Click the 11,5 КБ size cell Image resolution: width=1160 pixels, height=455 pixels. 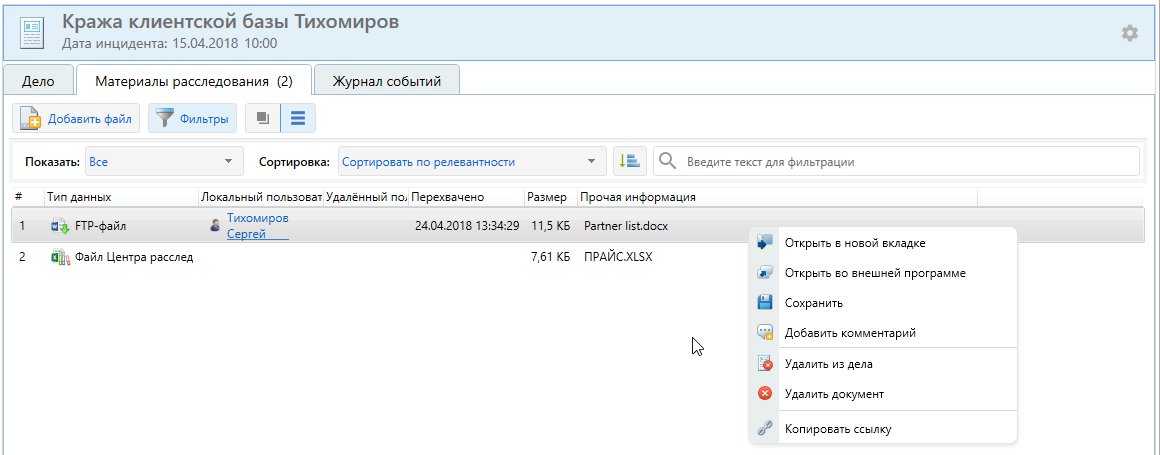pyautogui.click(x=550, y=226)
